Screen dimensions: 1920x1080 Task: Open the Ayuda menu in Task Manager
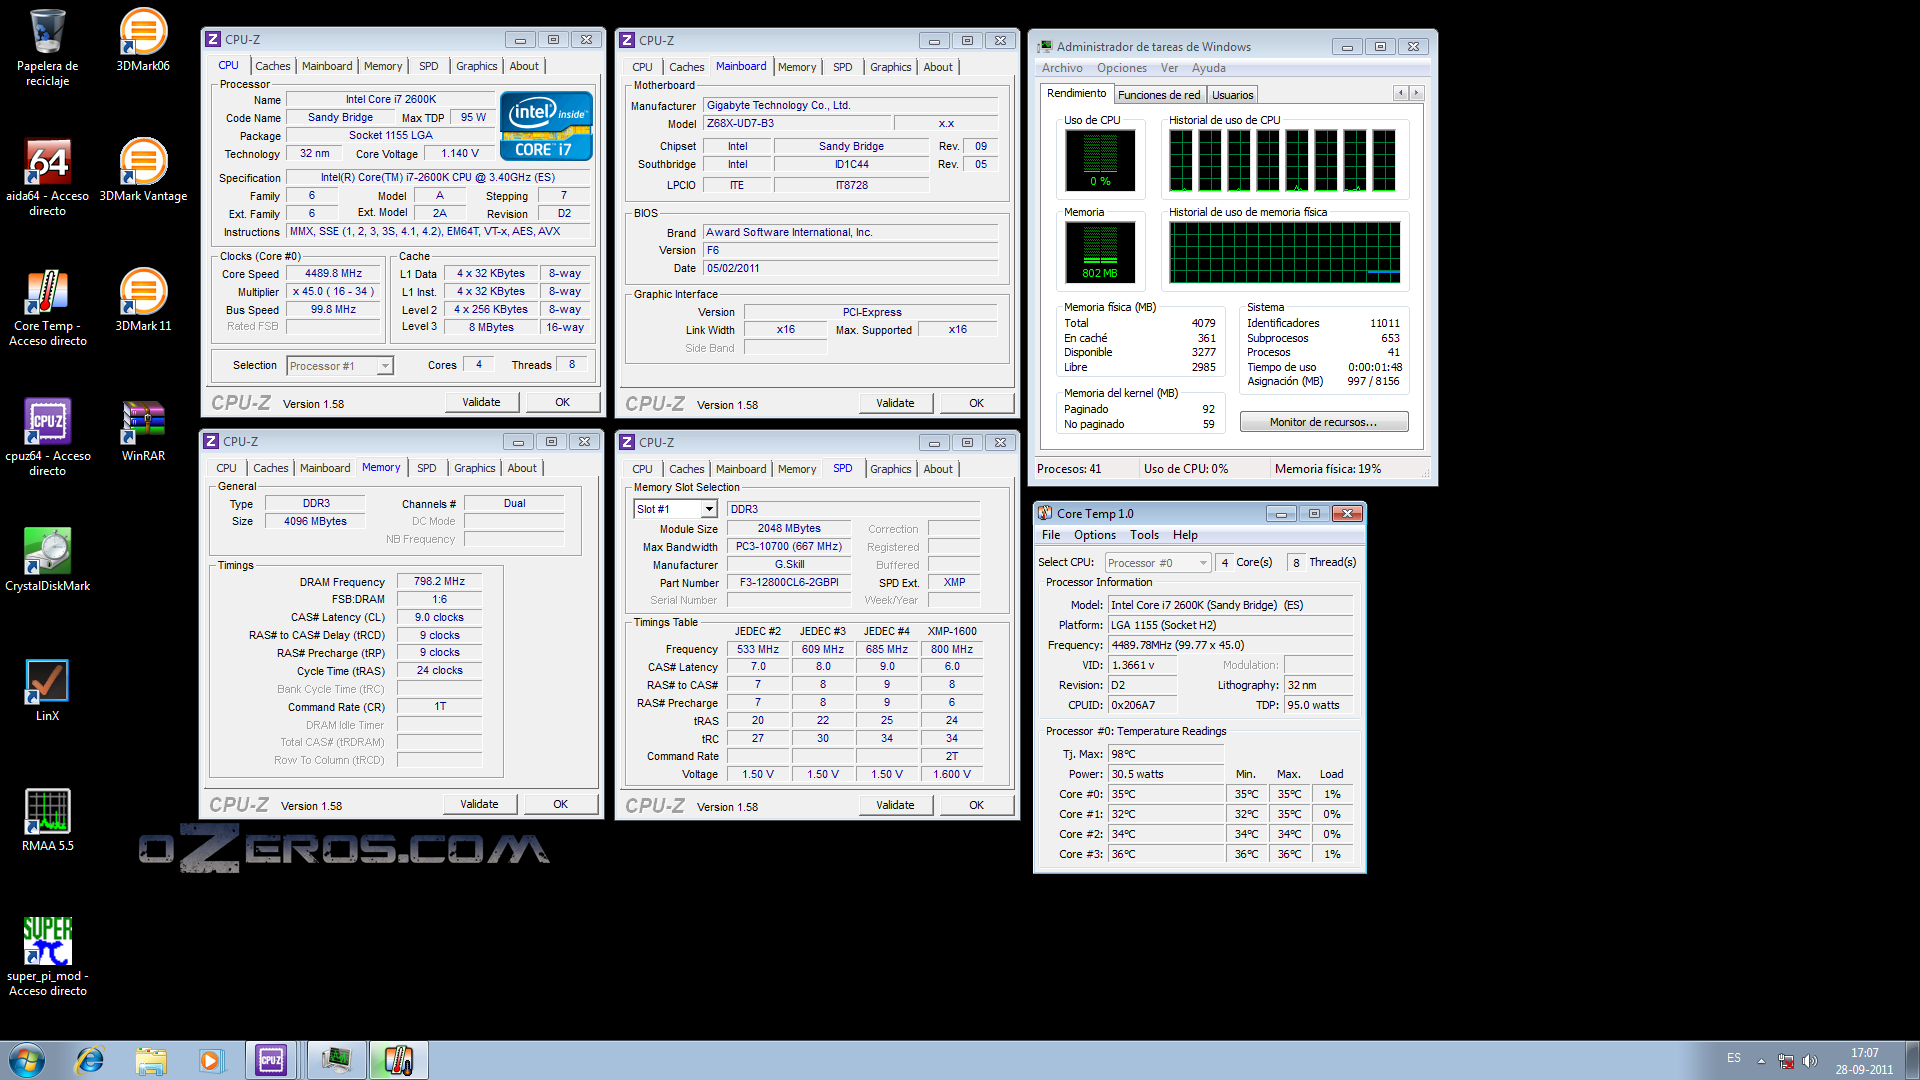1208,68
